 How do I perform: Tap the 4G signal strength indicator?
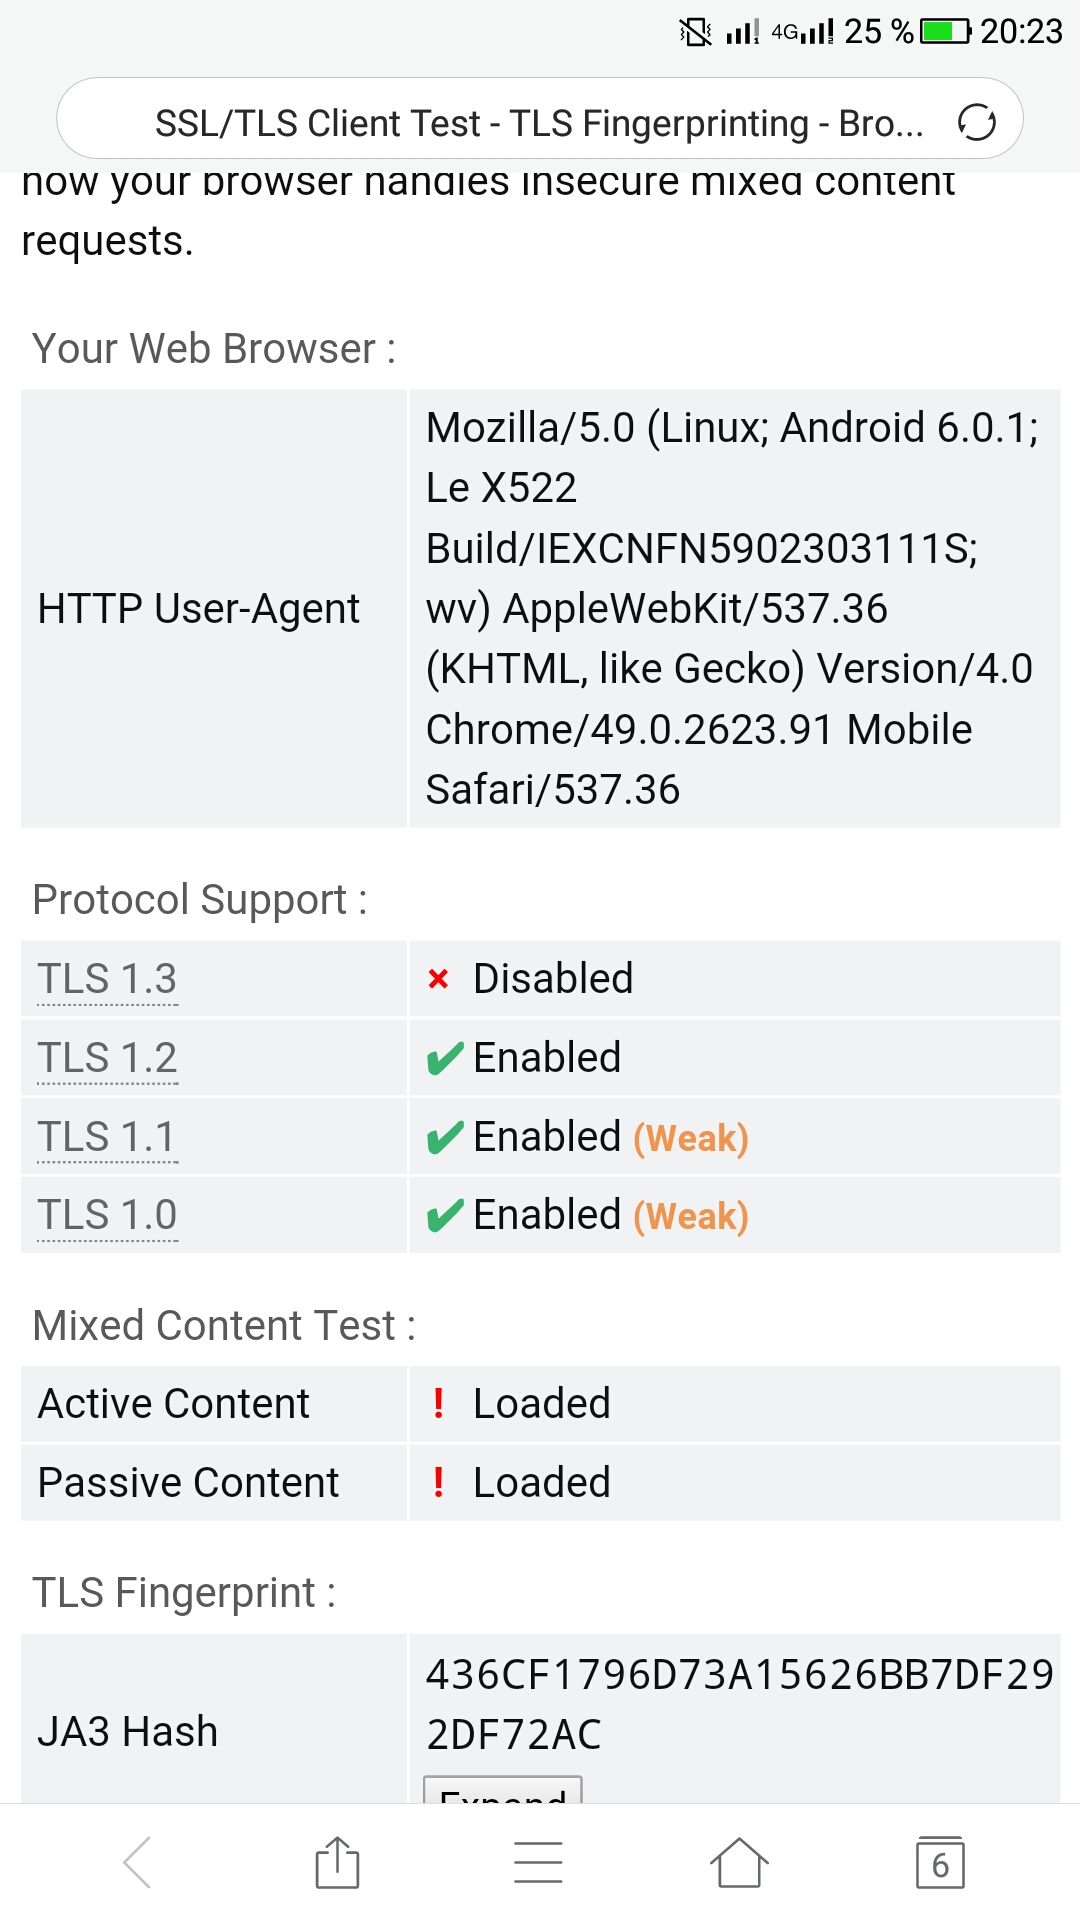pos(803,31)
